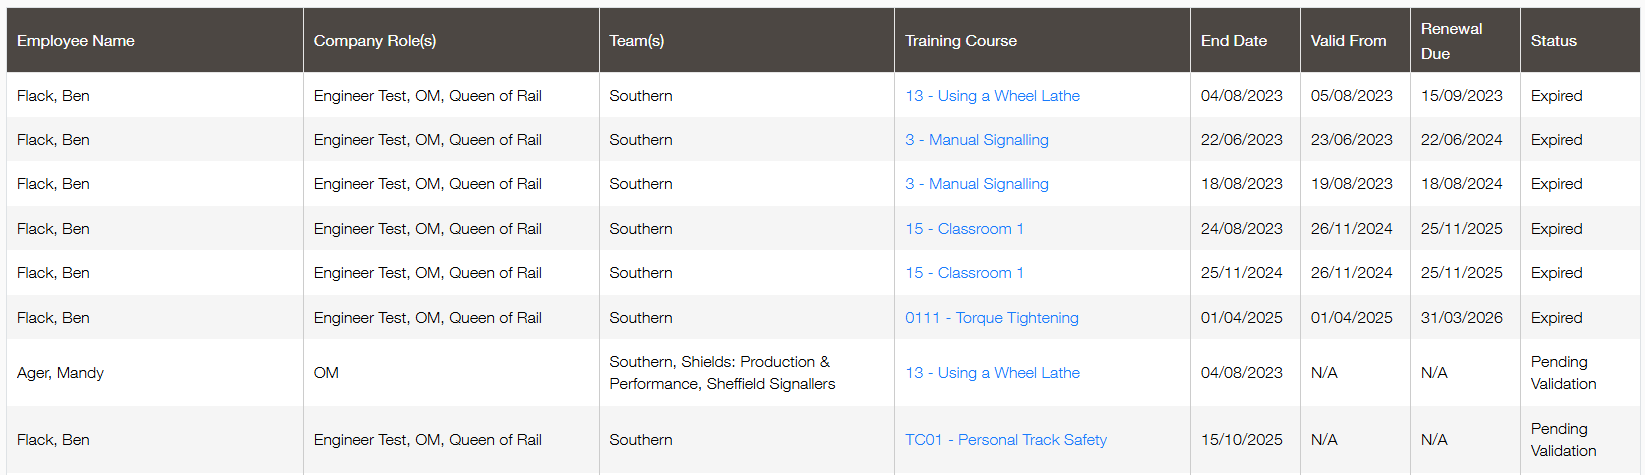This screenshot has height=475, width=1645.
Task: Open the 3 - Manual Signalling link ending 18/08/2023
Action: [x=976, y=184]
